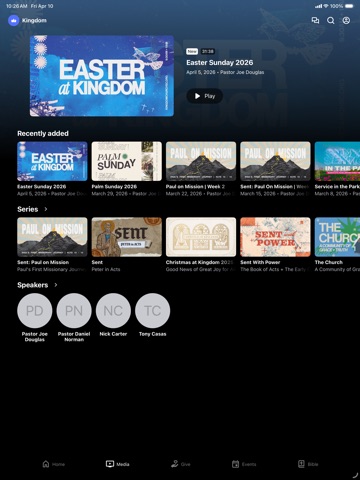The height and width of the screenshot is (480, 360).
Task: Open the Palm Sunday 2026 thumbnail
Action: click(x=127, y=161)
